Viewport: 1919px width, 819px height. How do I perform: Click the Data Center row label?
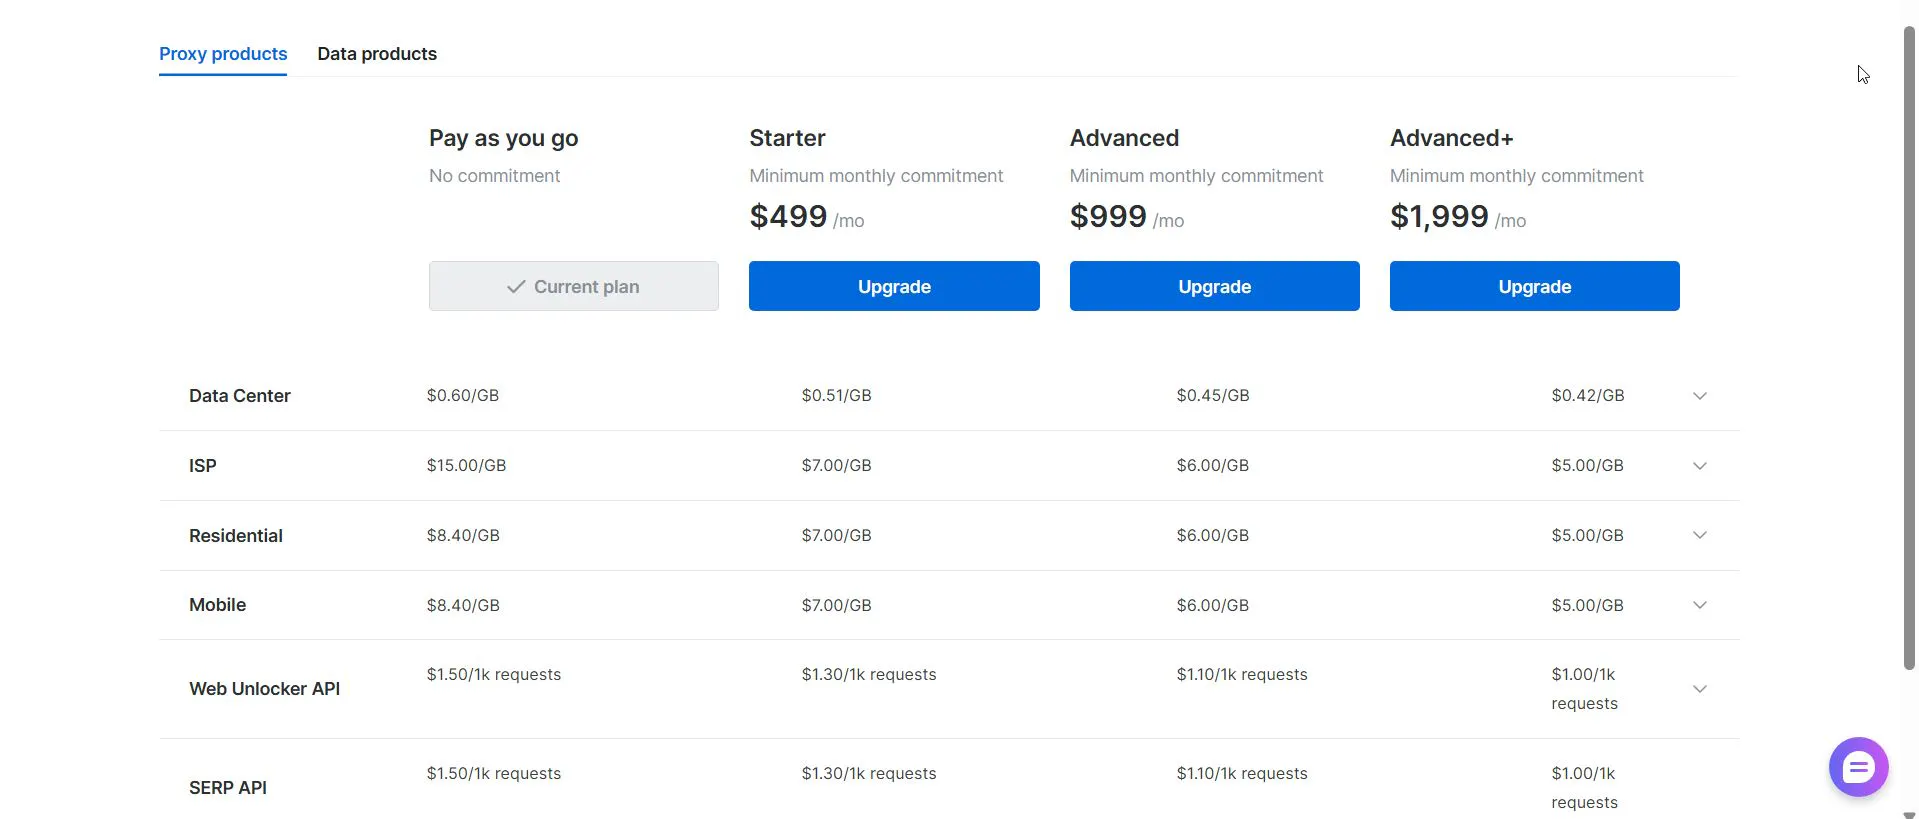coord(240,396)
